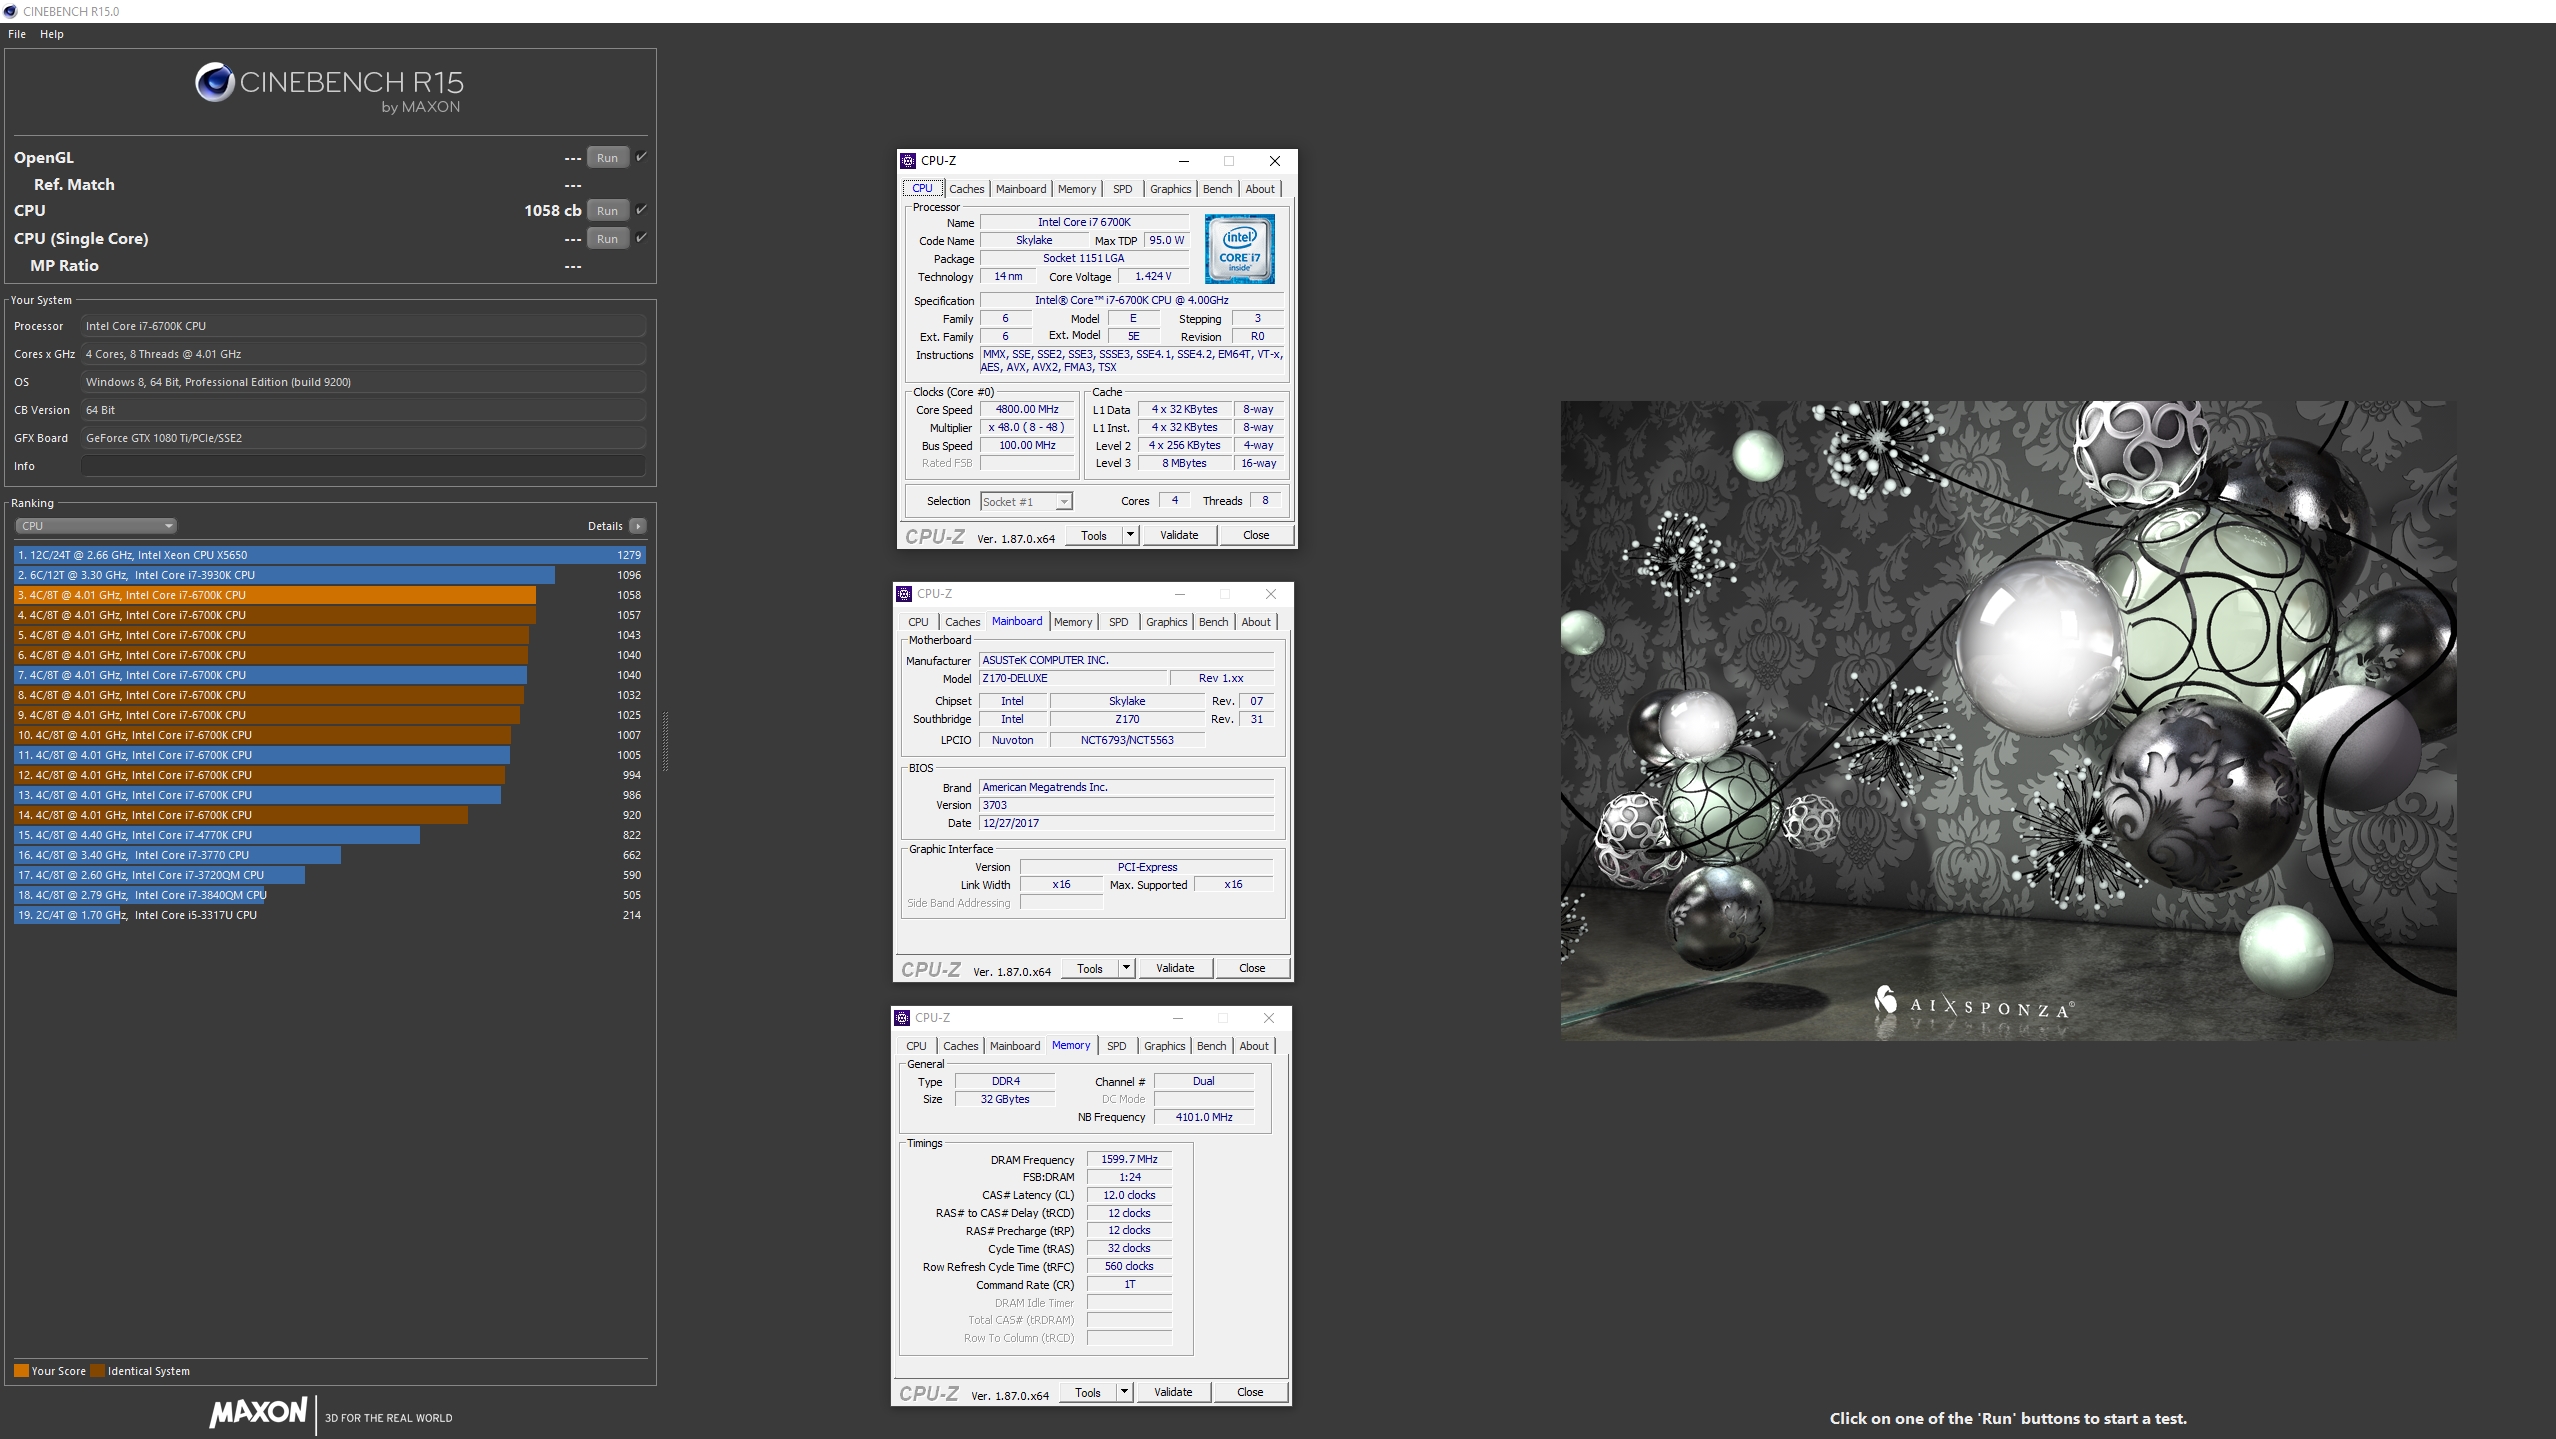Click CPU-Z icon in Memory window title
This screenshot has height=1439, width=2556.
pos(902,1018)
